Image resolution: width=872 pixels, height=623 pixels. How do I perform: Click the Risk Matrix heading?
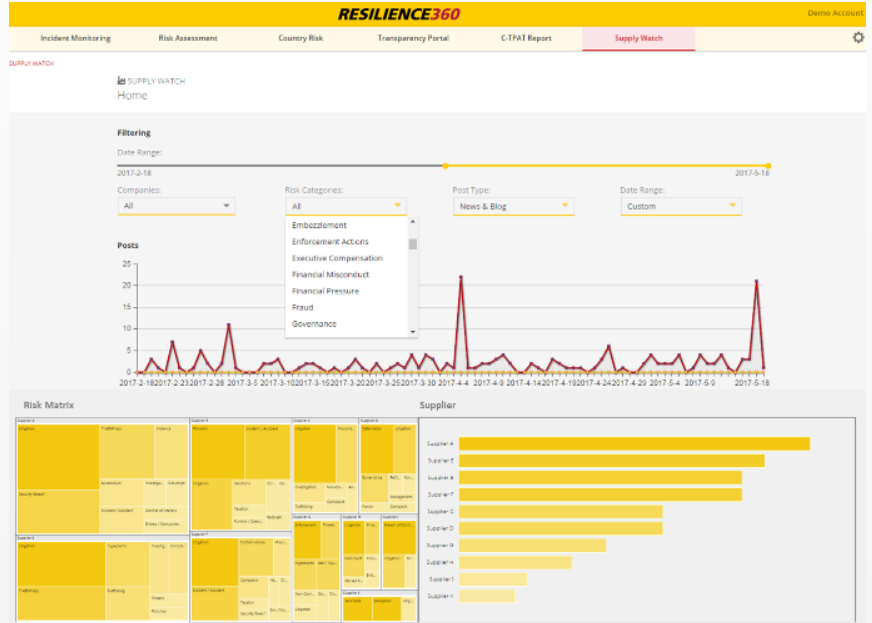pos(48,405)
